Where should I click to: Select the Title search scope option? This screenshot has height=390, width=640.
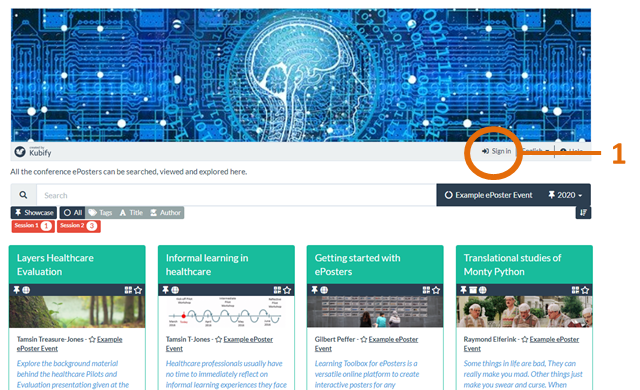click(x=131, y=213)
